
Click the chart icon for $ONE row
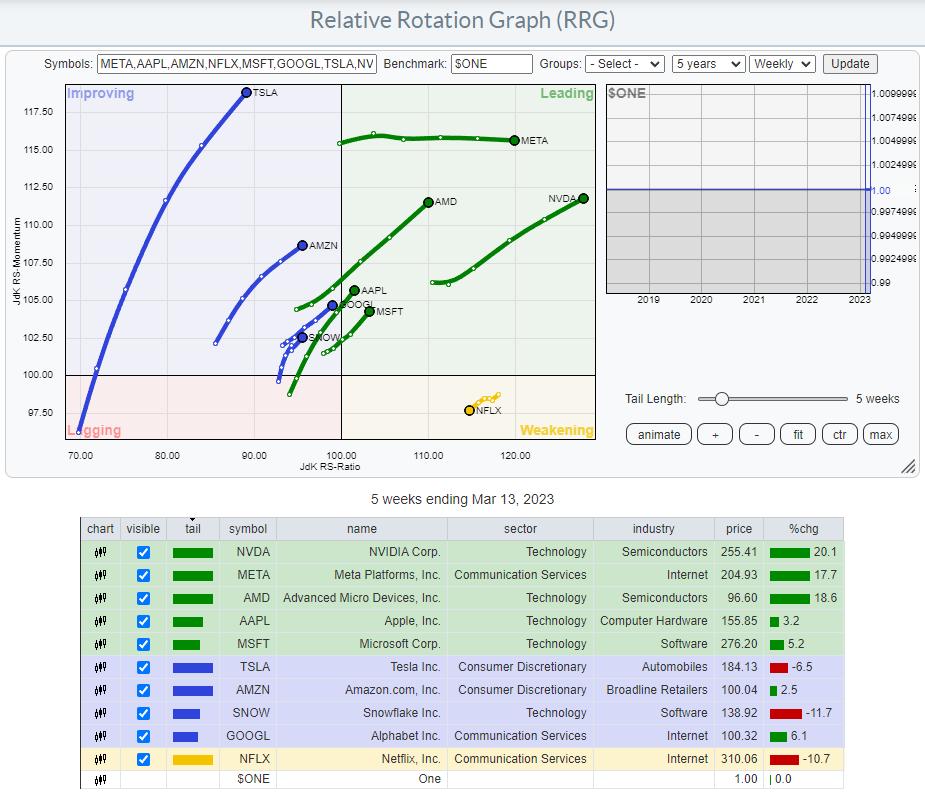(100, 780)
